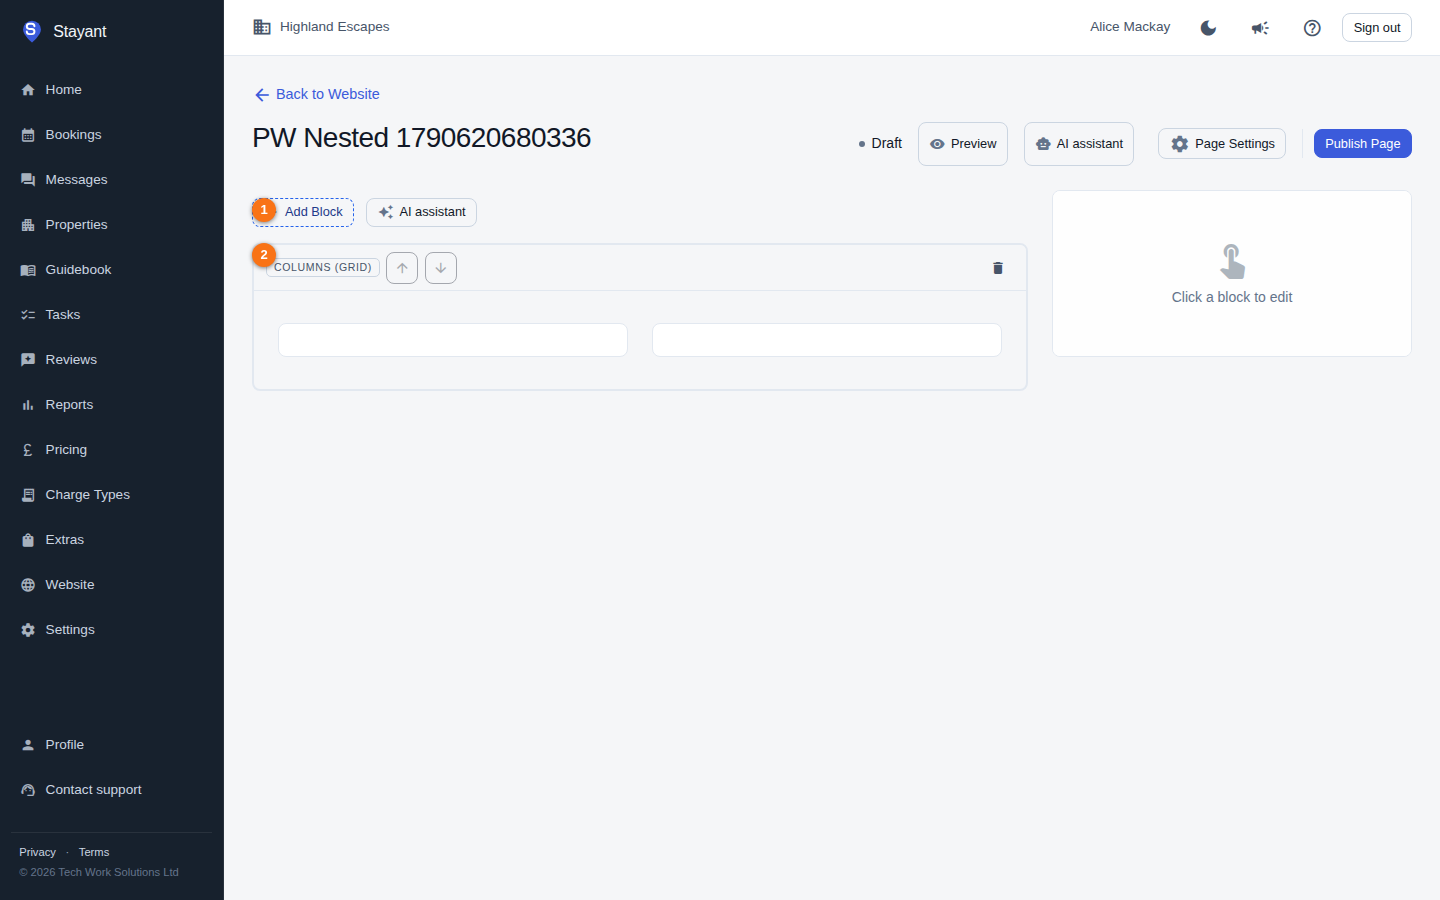This screenshot has width=1440, height=900.
Task: Click the Sign out button
Action: tap(1376, 28)
